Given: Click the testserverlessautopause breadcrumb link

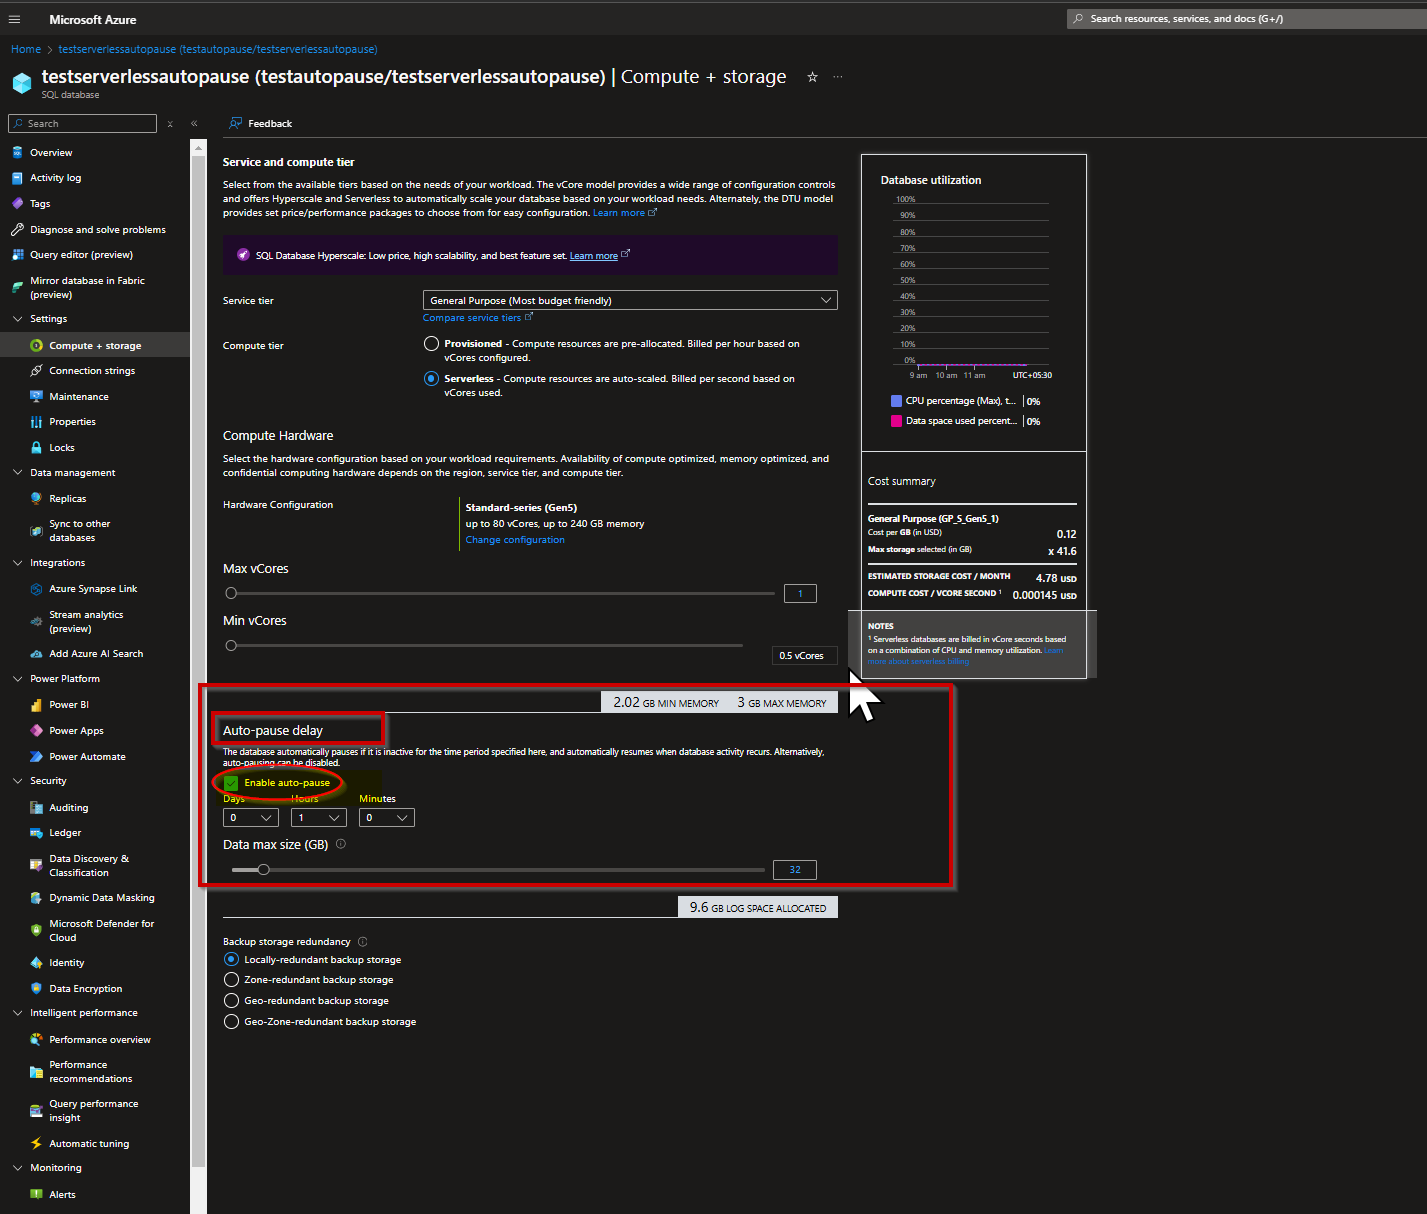Looking at the screenshot, I should click(x=218, y=49).
